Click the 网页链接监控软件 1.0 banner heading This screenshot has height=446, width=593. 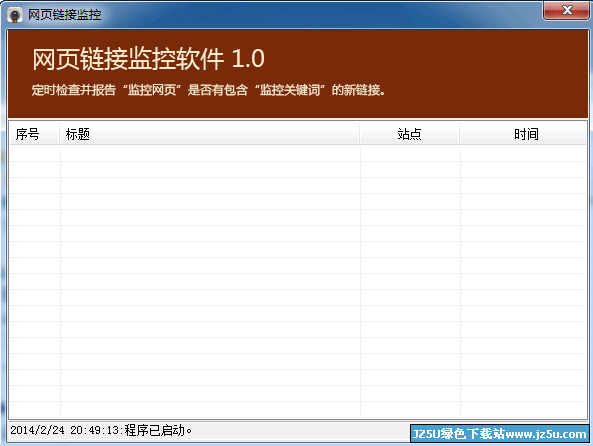pyautogui.click(x=148, y=59)
